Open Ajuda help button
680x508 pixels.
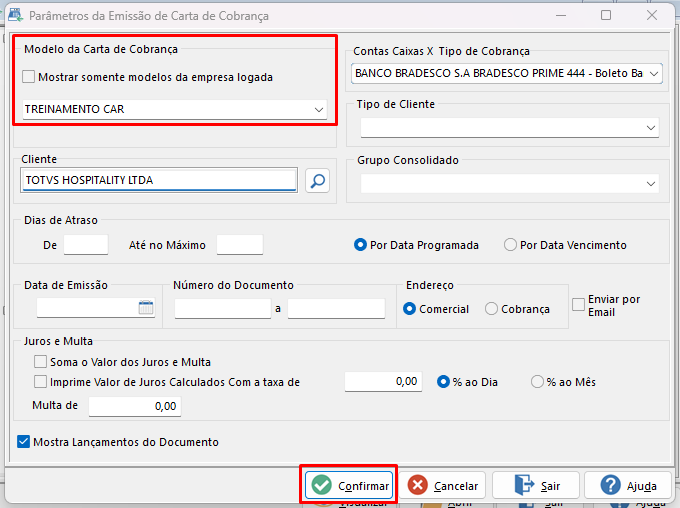(628, 485)
